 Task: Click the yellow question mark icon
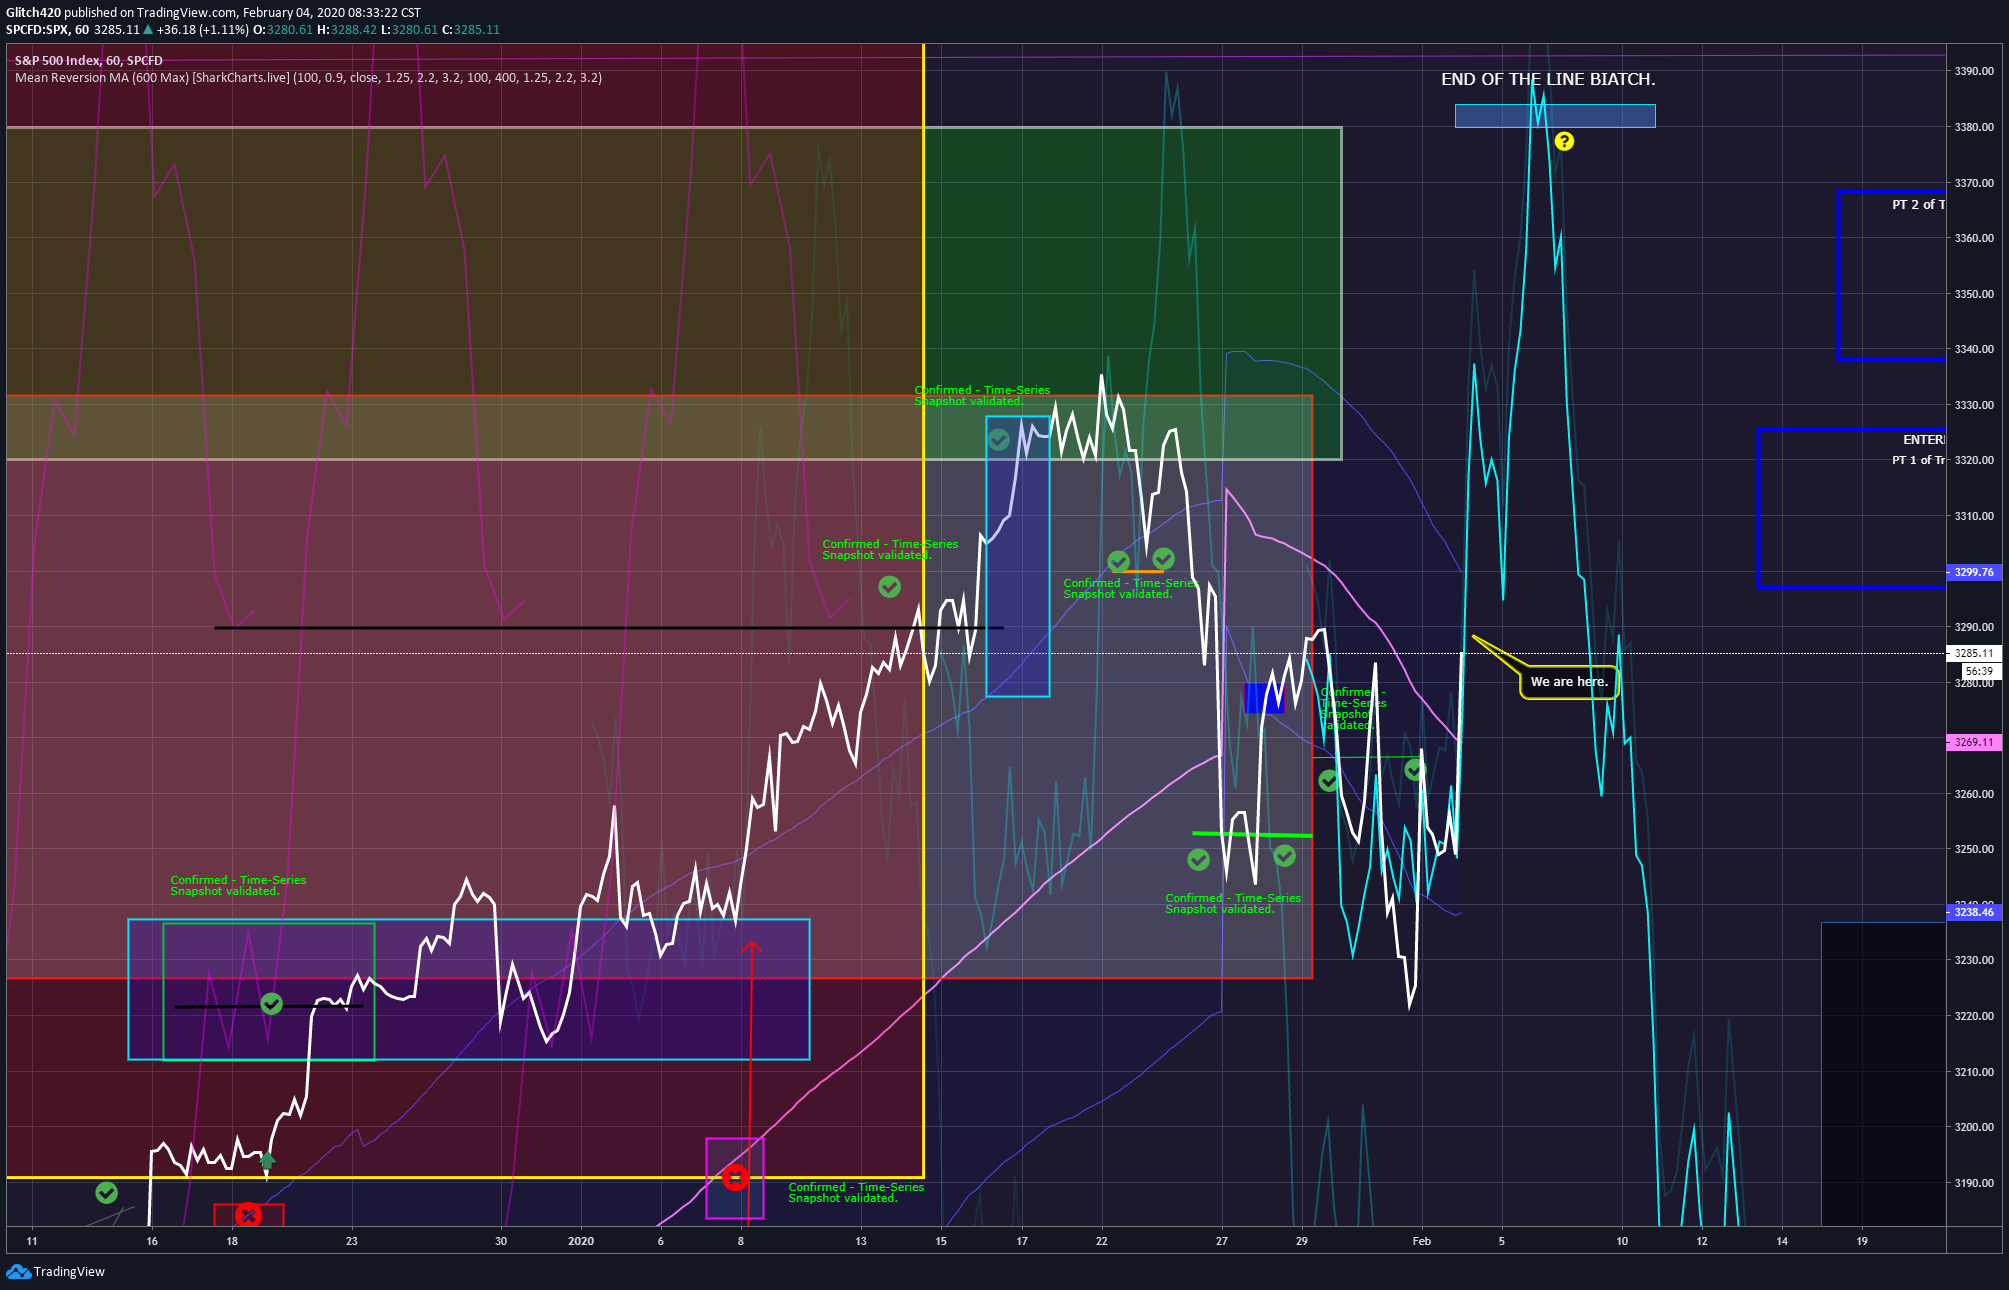[x=1564, y=141]
